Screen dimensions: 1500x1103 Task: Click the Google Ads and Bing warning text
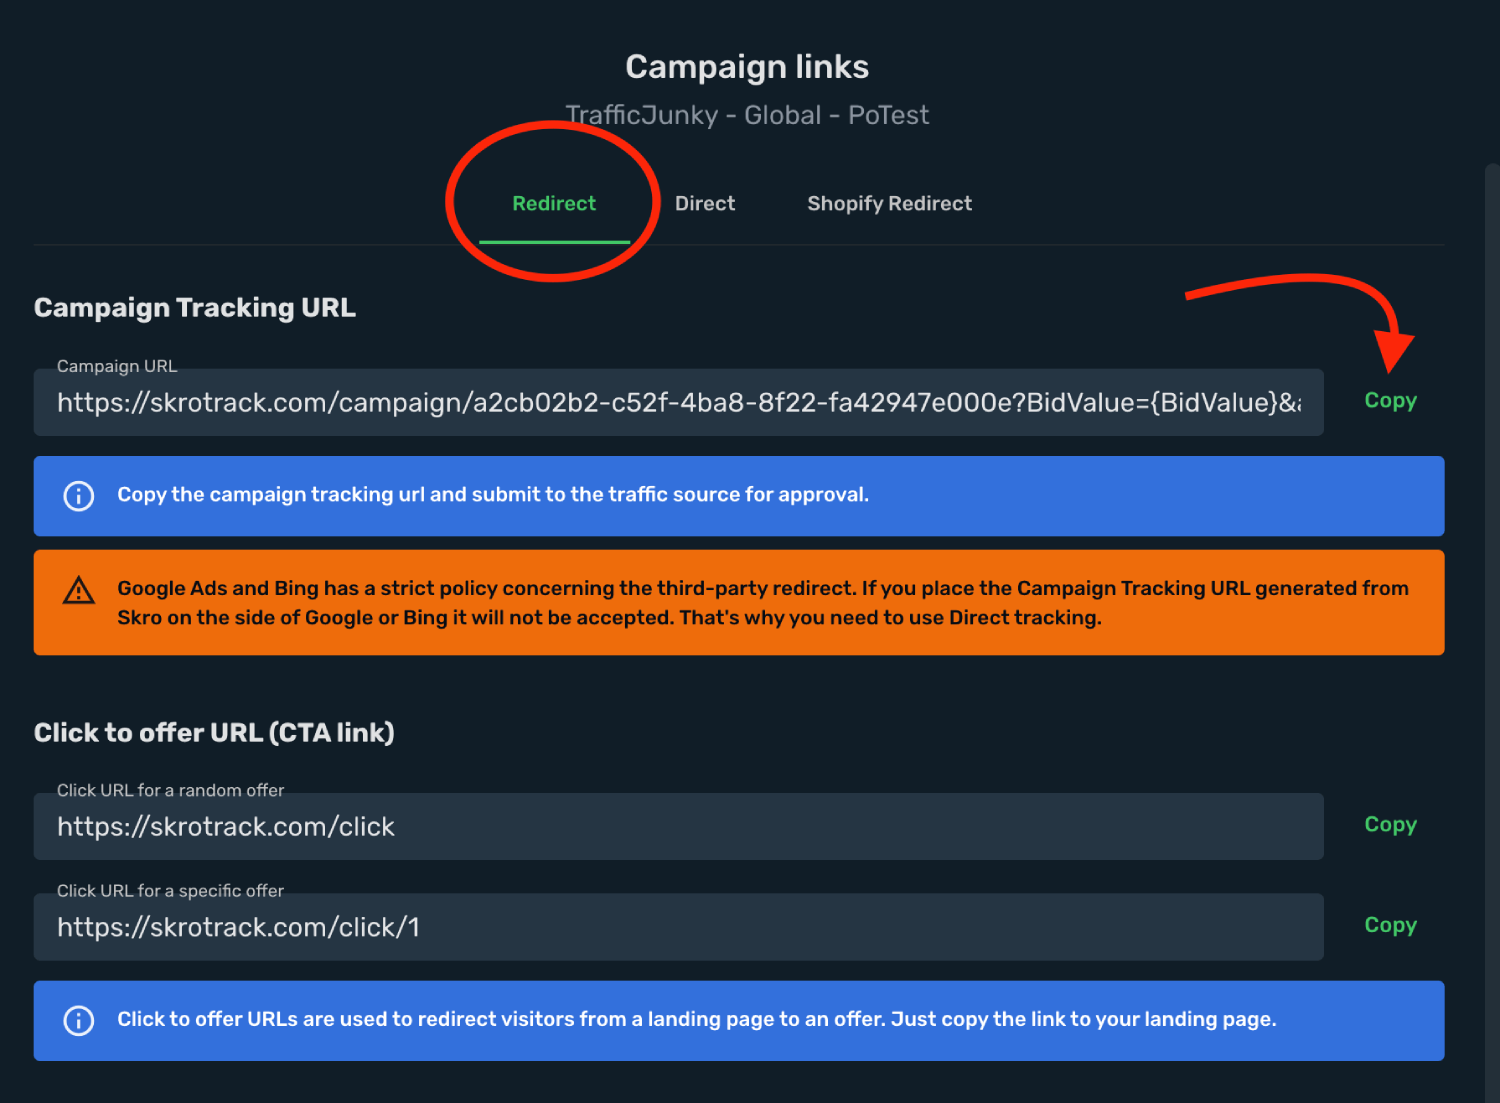(763, 603)
